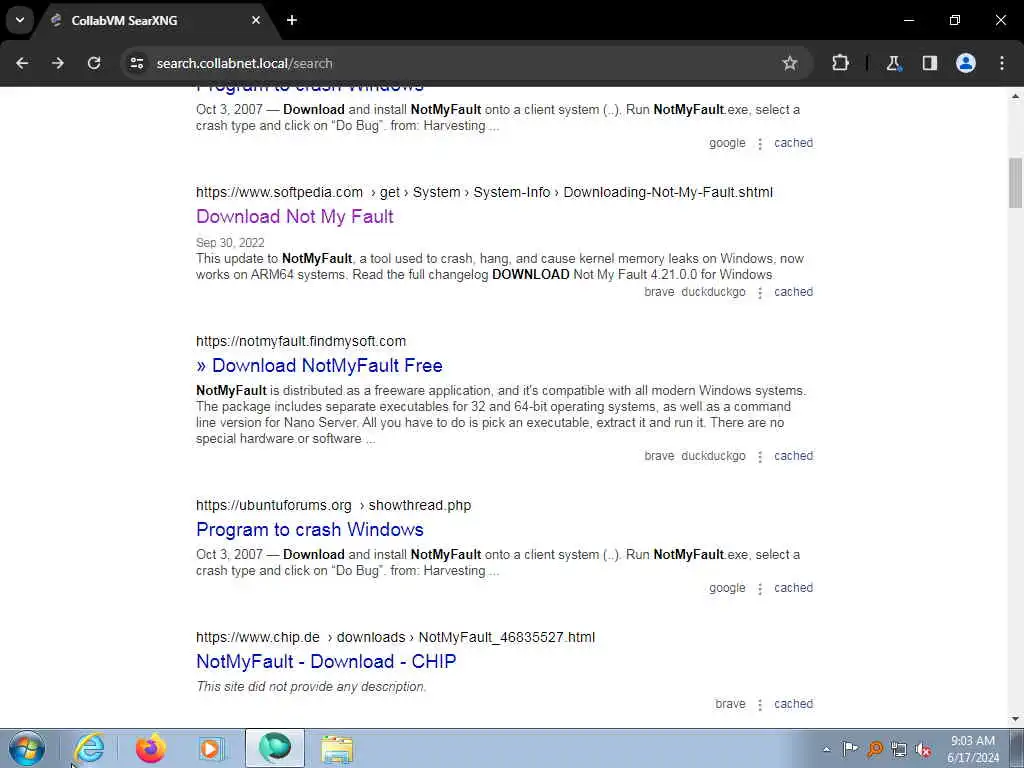
Task: Open the NotMyFault - Download - CHIP result
Action: (326, 662)
